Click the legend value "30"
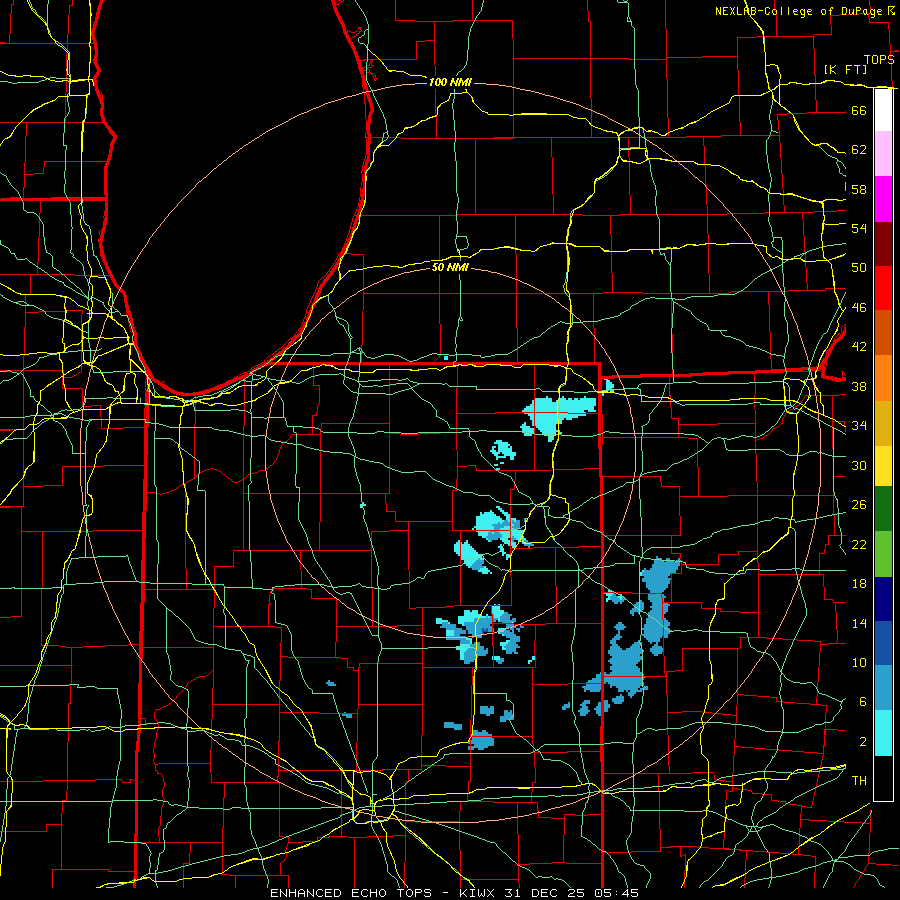This screenshot has height=900, width=900. click(859, 465)
